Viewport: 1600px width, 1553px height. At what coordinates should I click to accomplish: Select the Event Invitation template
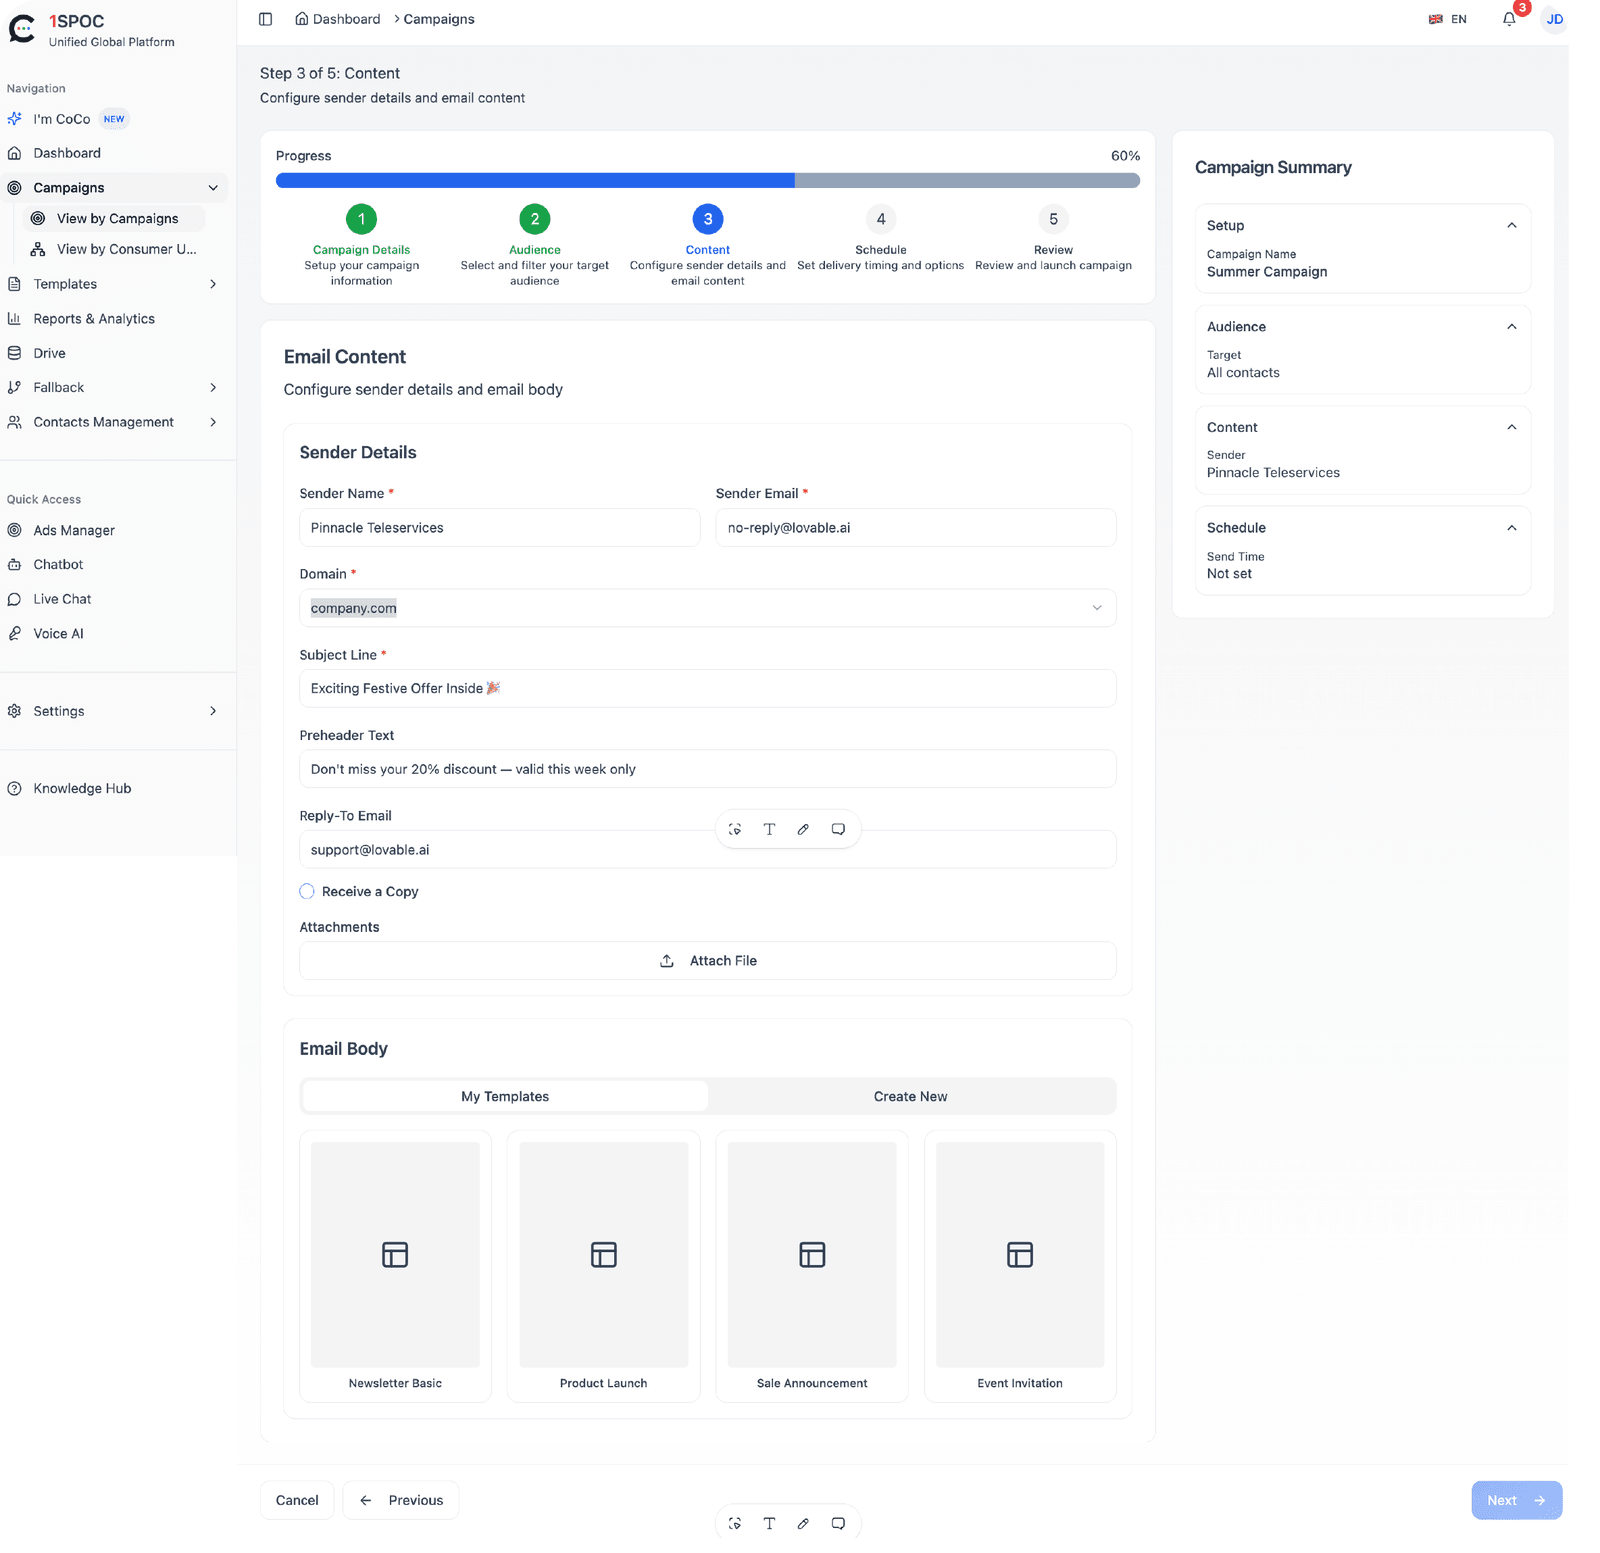tap(1020, 1266)
